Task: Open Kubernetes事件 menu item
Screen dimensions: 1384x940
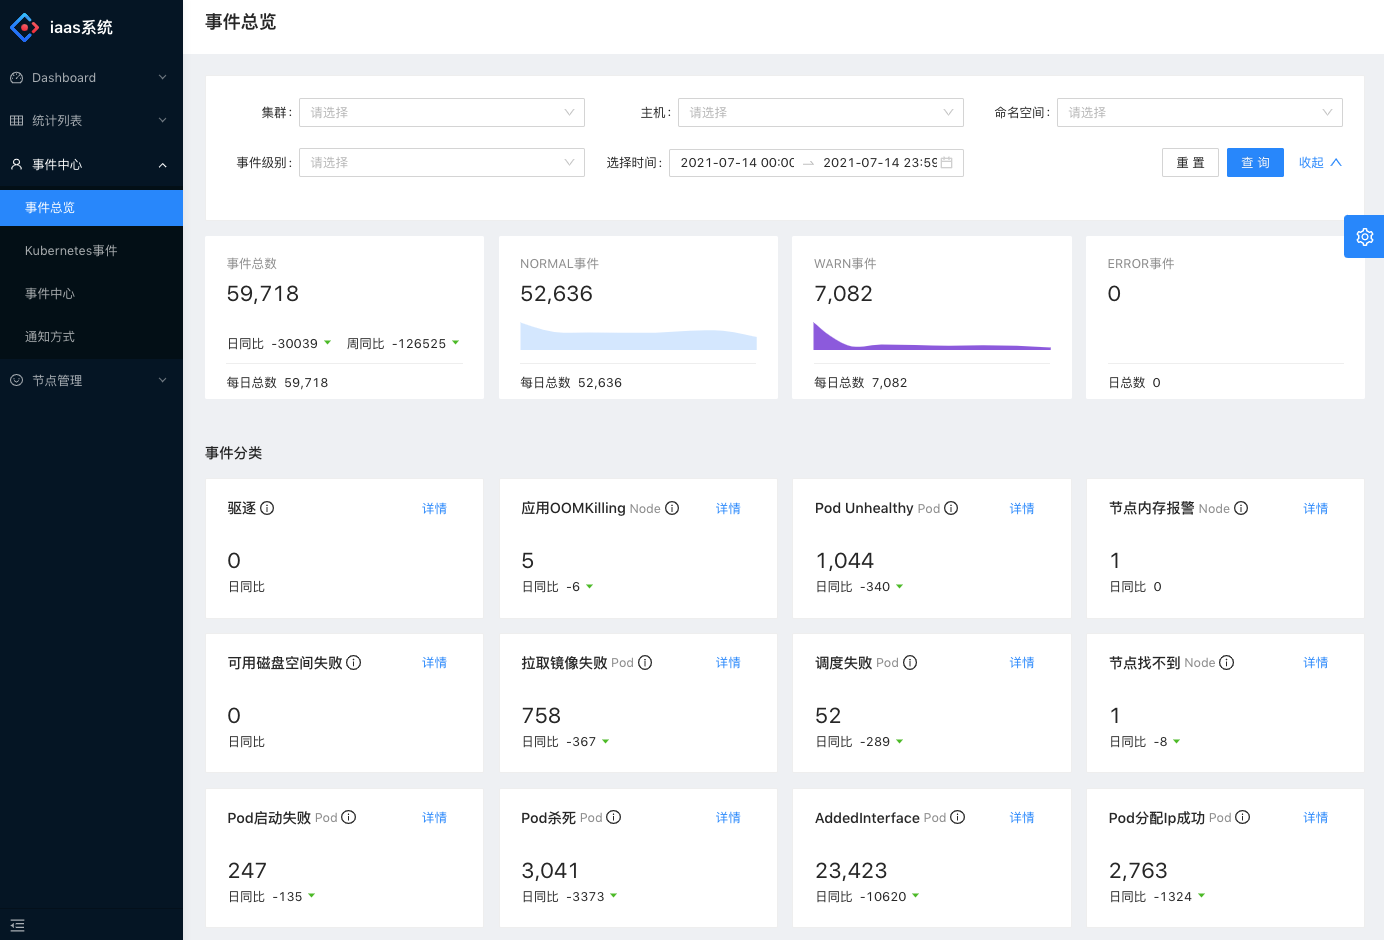Action: pyautogui.click(x=91, y=250)
